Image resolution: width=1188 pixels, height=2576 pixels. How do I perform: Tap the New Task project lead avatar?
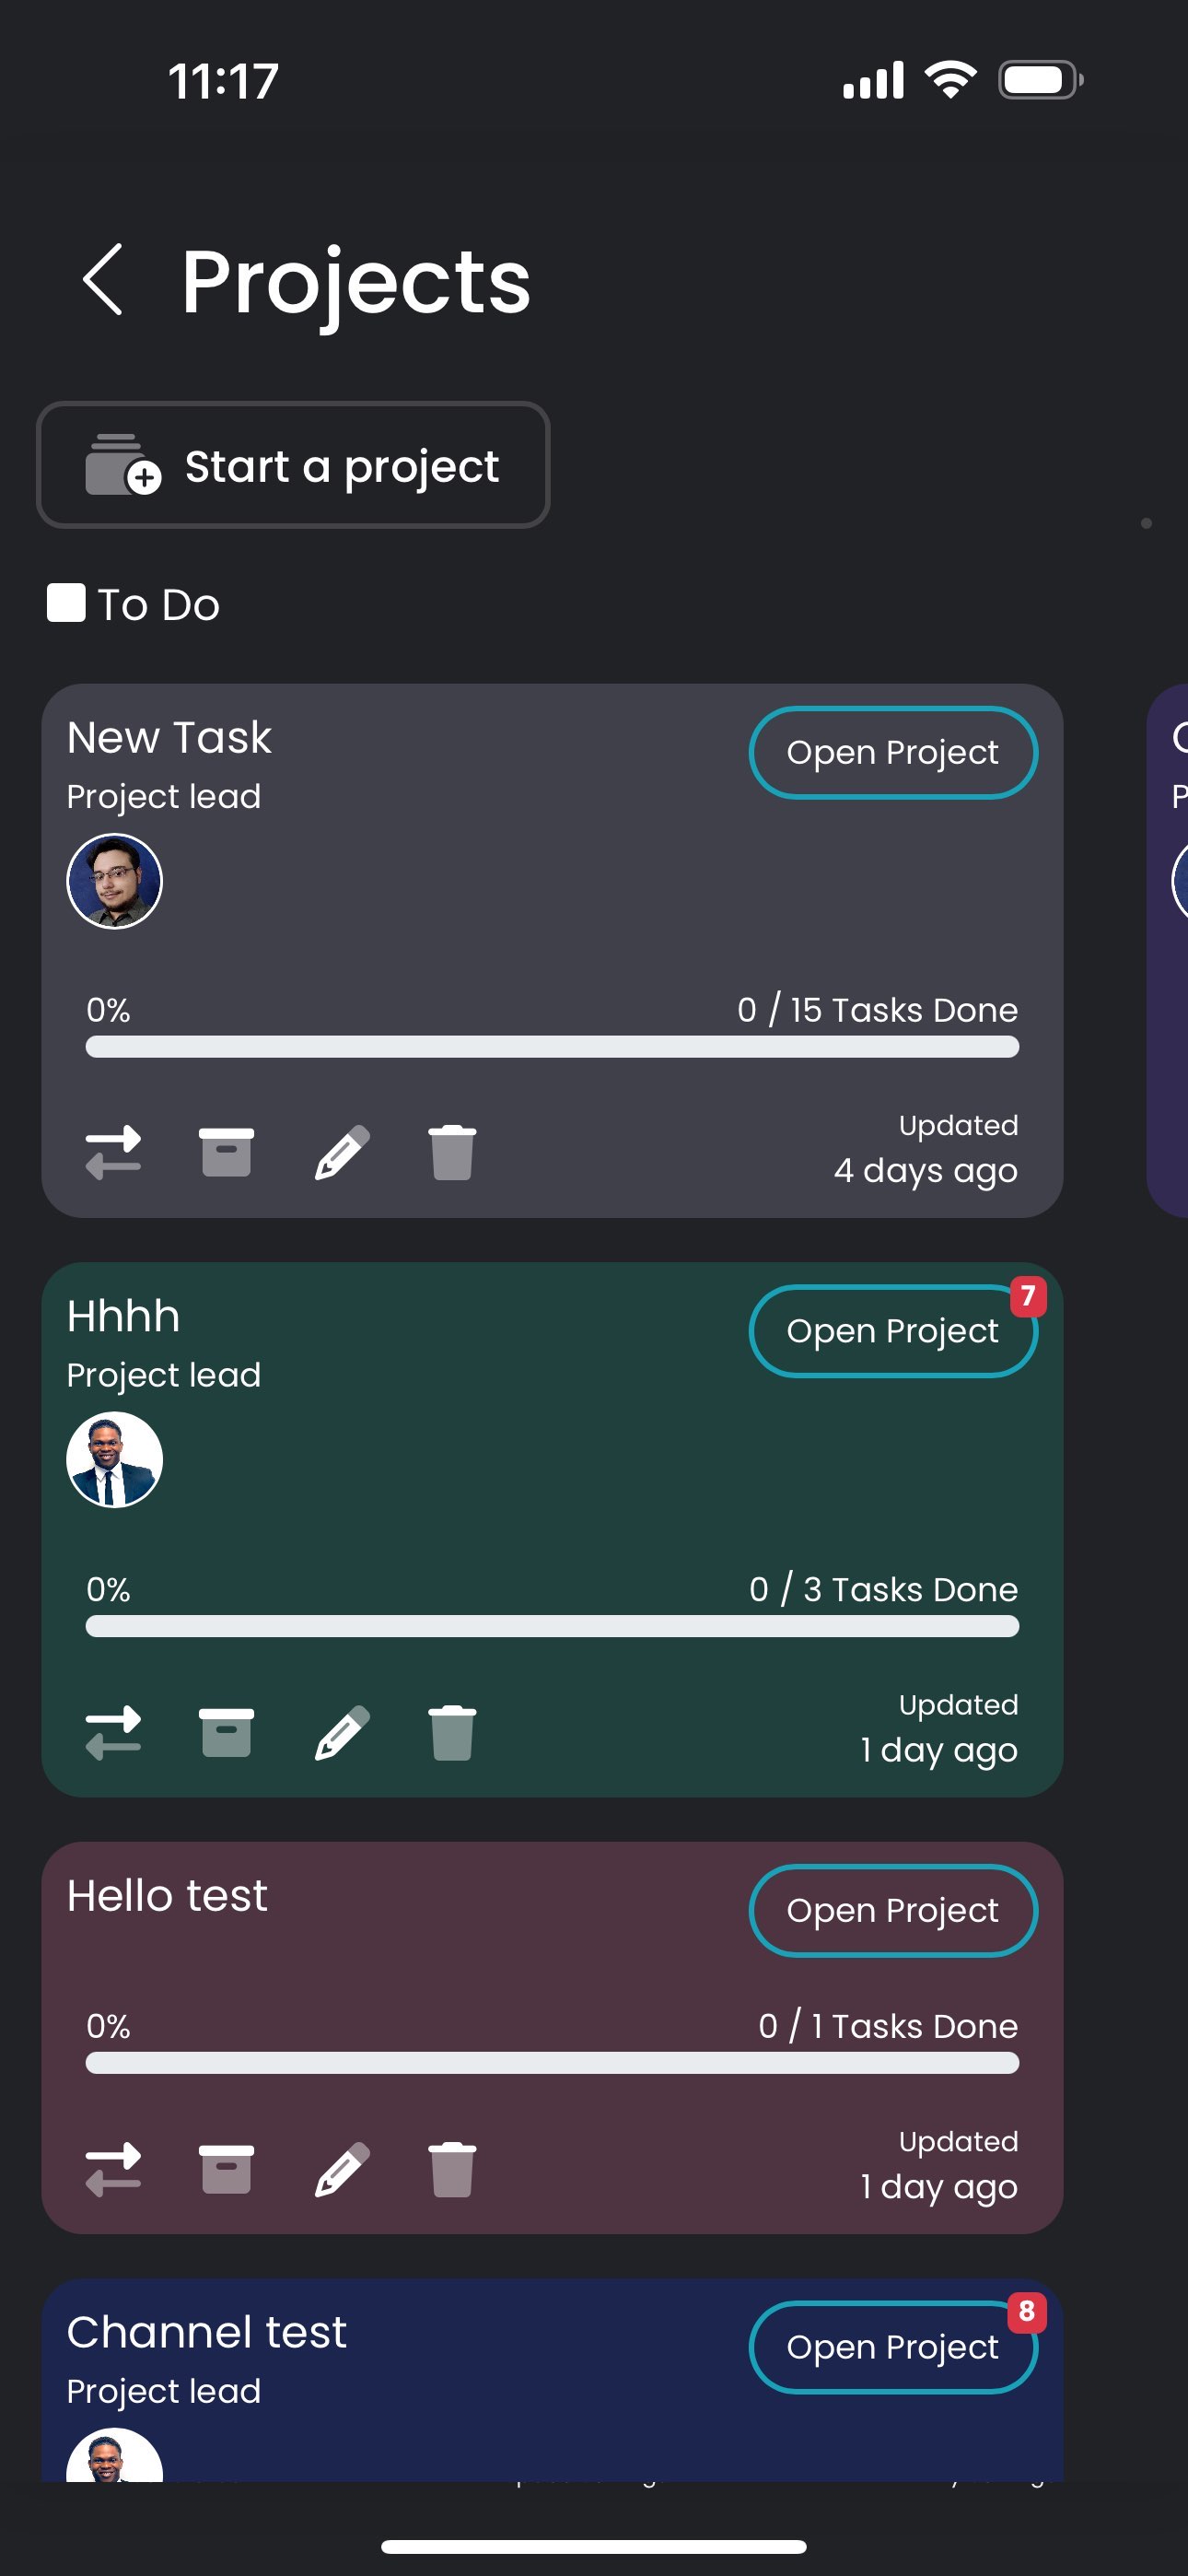pyautogui.click(x=114, y=881)
